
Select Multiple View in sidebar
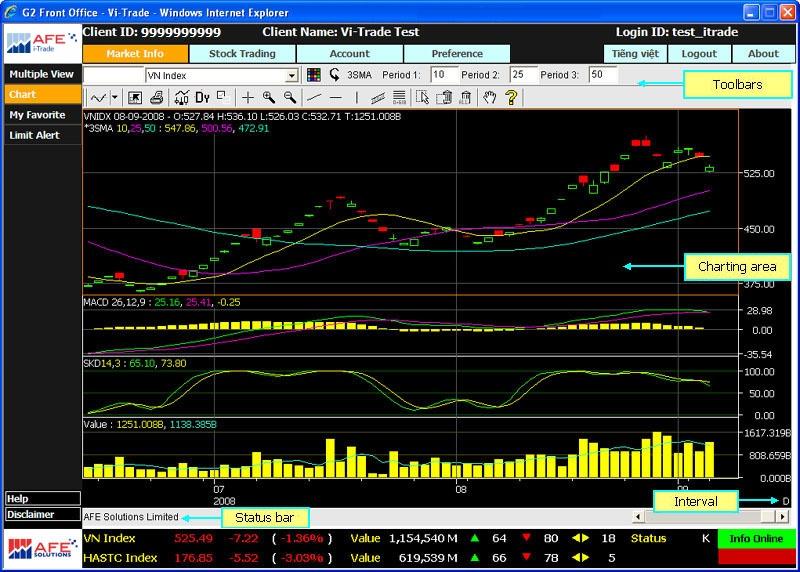pos(42,74)
